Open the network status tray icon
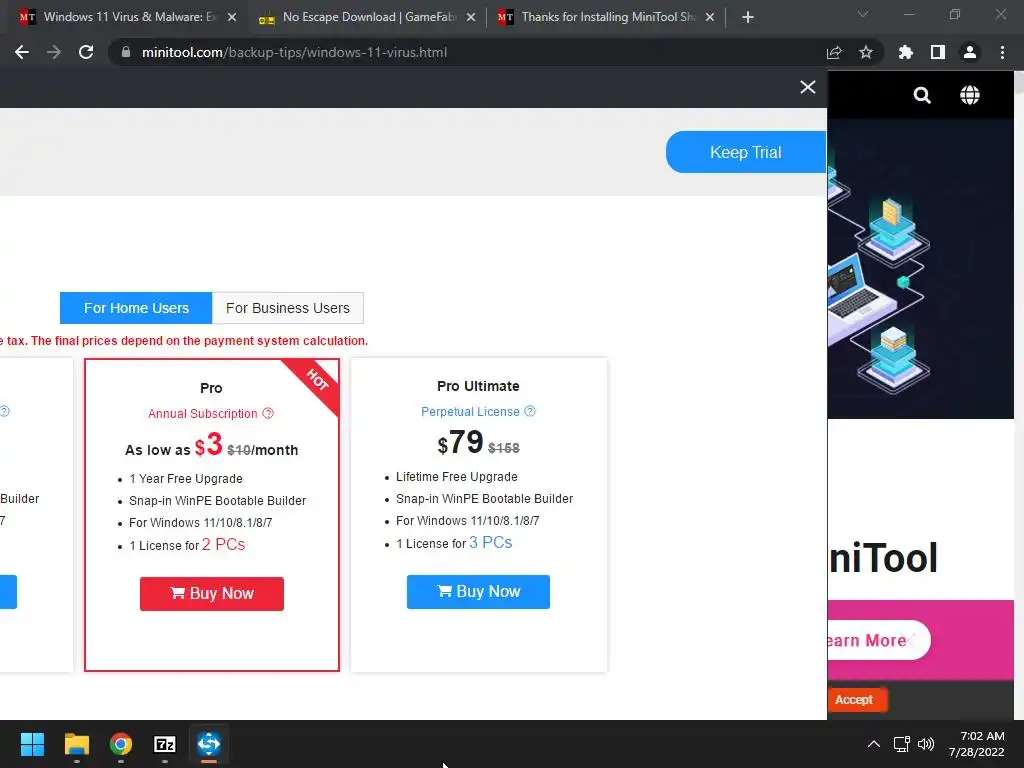Image resolution: width=1024 pixels, height=768 pixels. tap(902, 744)
